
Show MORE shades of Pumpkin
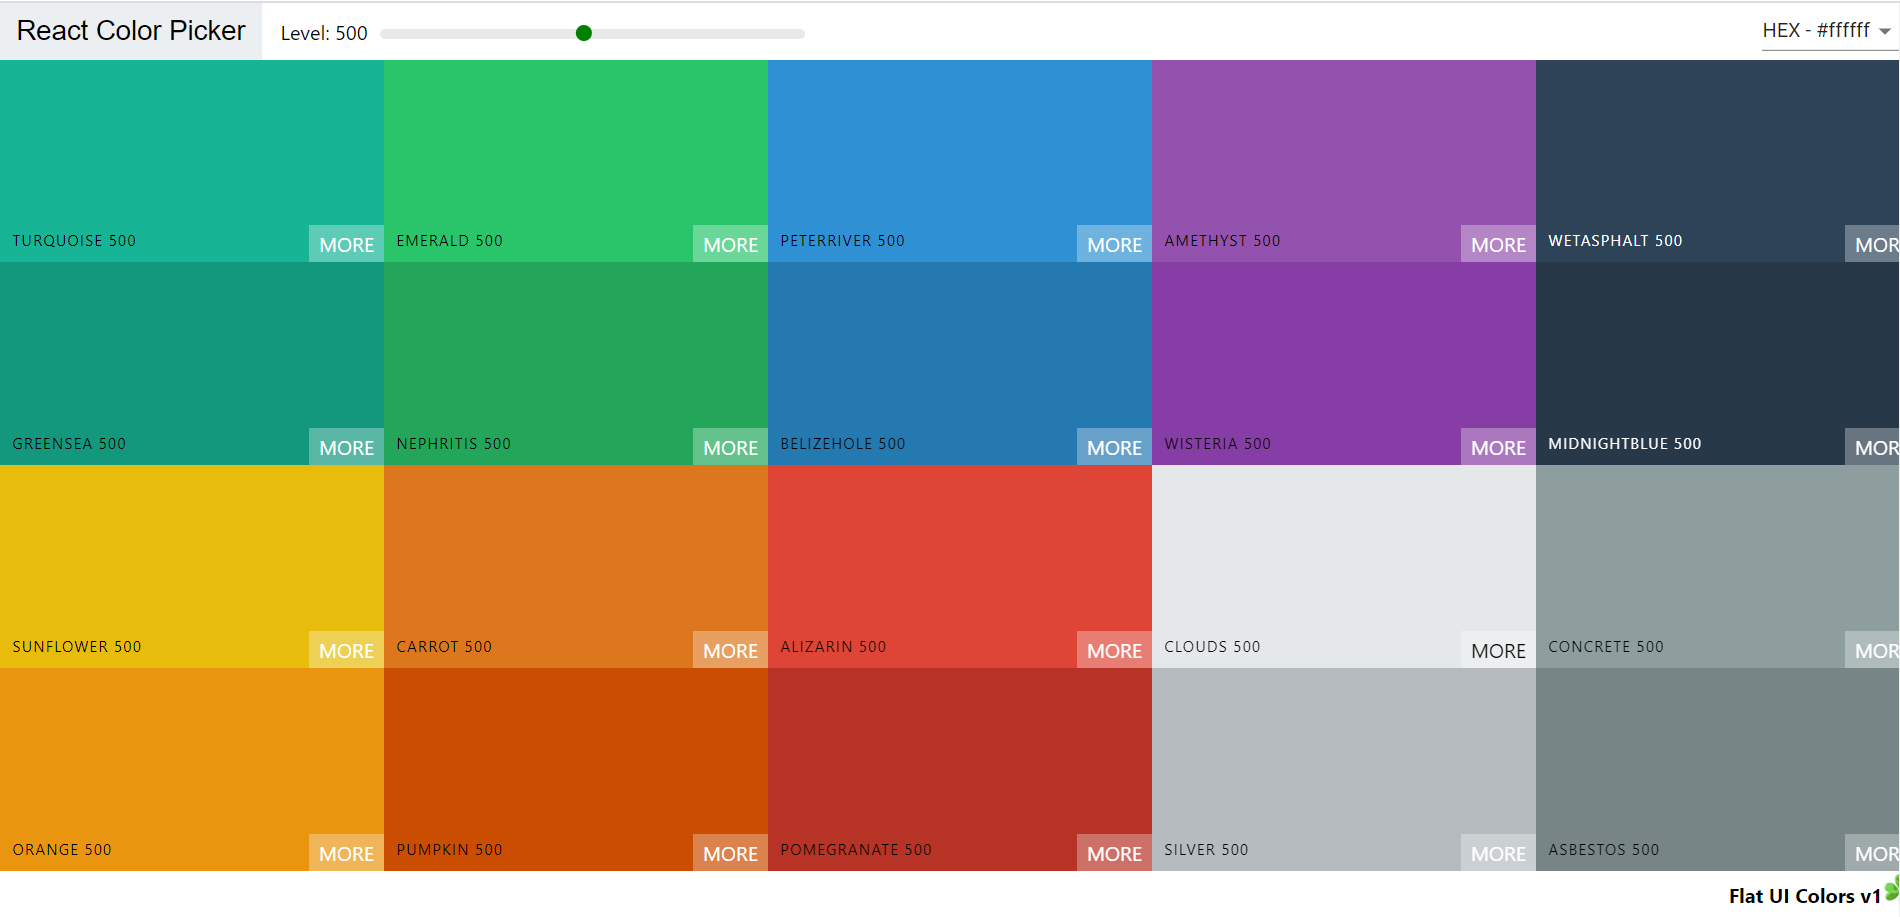click(x=730, y=853)
